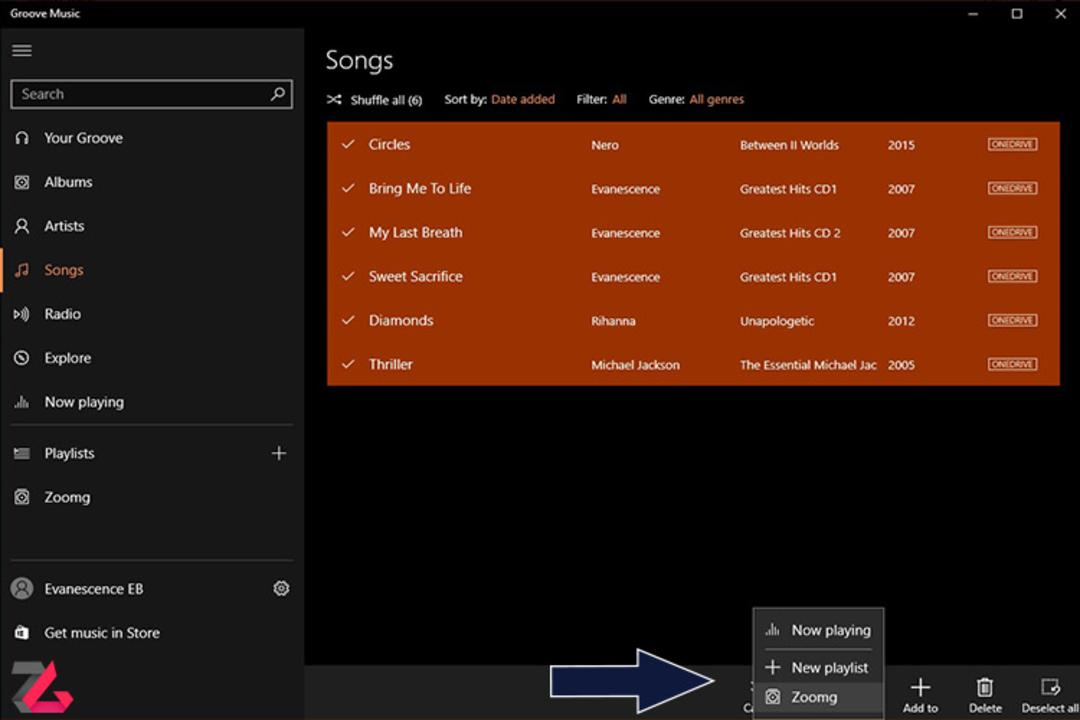
Task: Click the Between II Worlds album name
Action: [x=789, y=145]
